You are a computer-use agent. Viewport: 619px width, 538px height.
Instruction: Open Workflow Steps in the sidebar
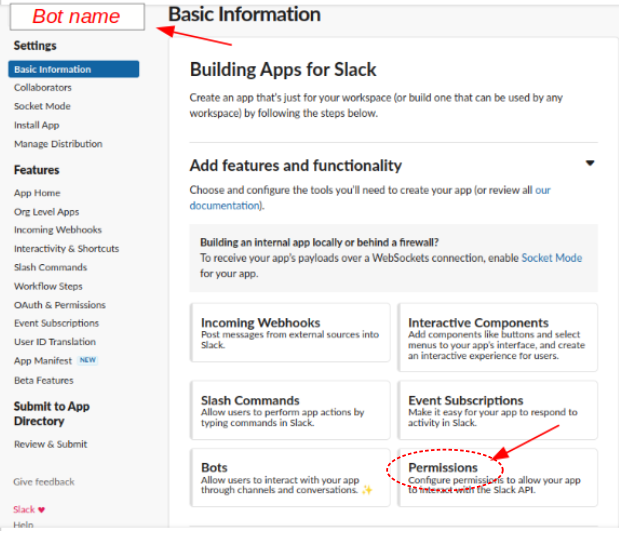pos(48,286)
